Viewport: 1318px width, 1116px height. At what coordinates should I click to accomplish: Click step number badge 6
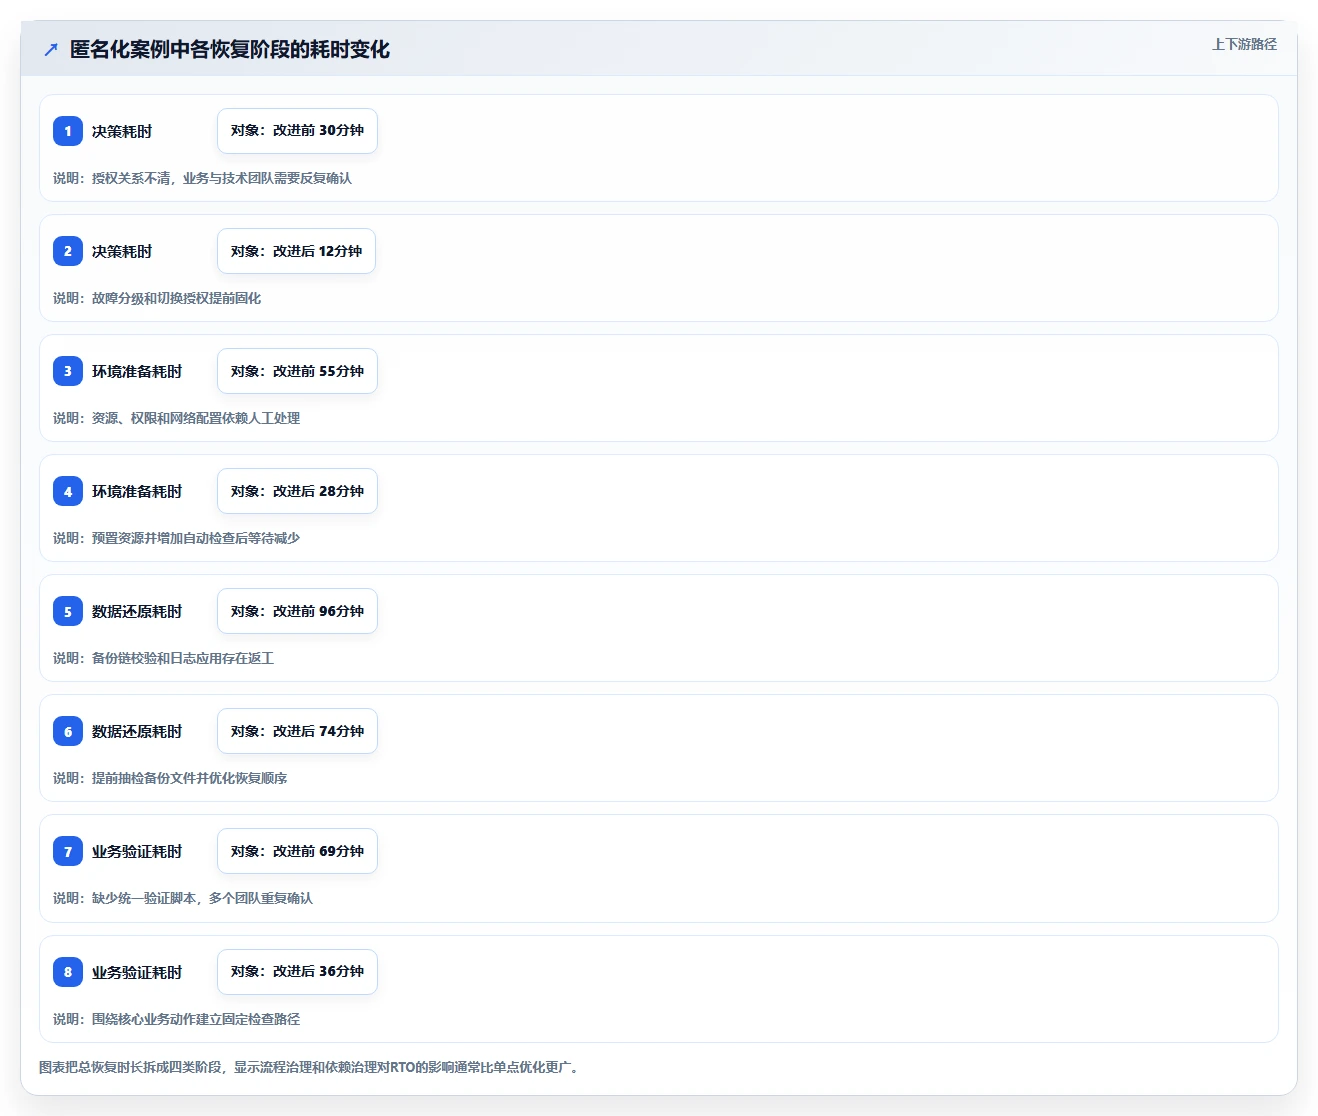pos(68,731)
